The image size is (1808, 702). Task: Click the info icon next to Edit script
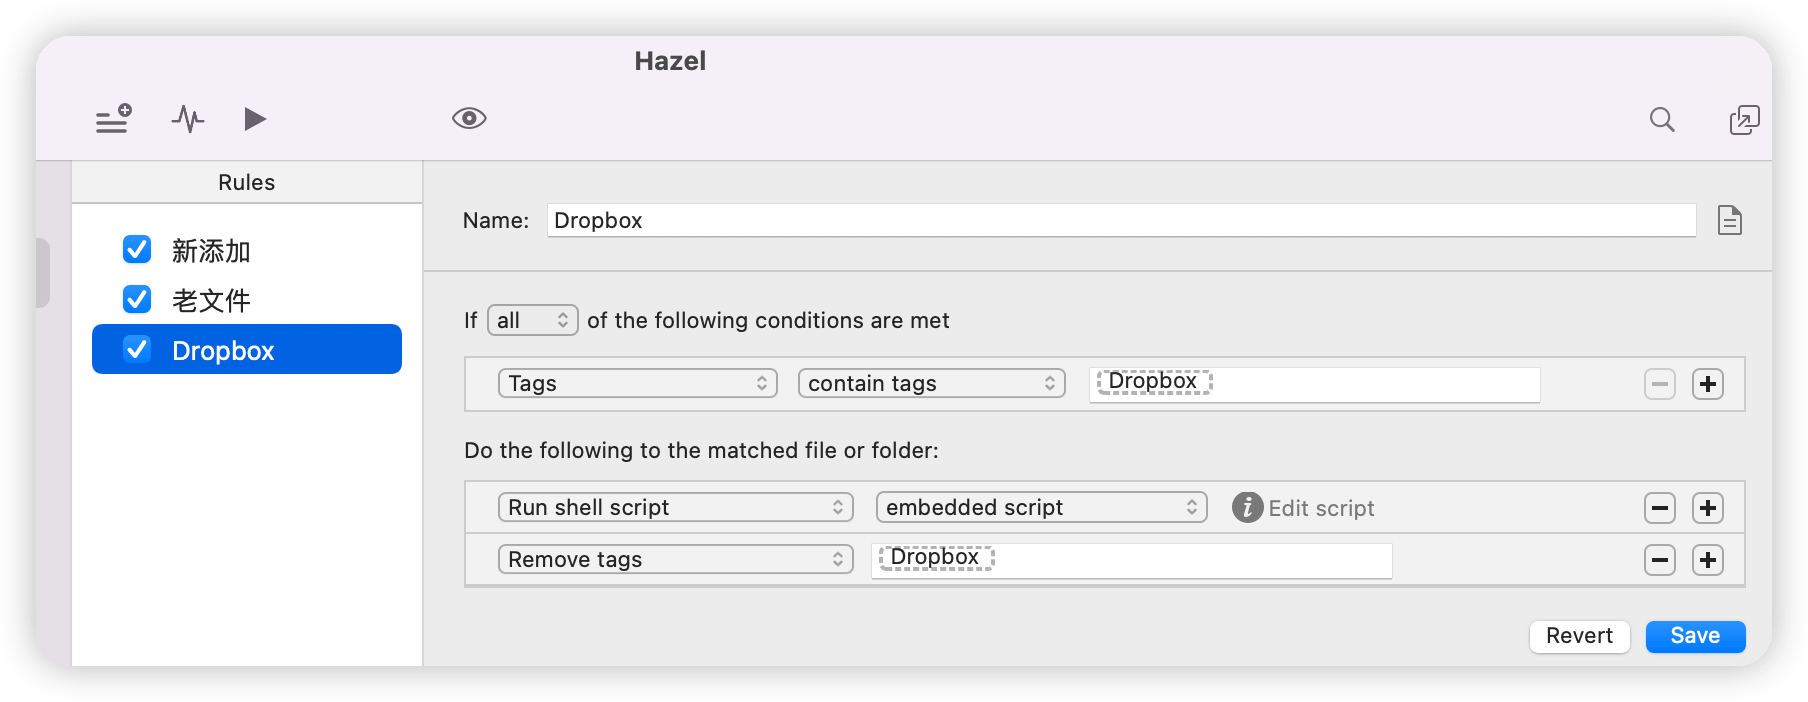(x=1247, y=508)
